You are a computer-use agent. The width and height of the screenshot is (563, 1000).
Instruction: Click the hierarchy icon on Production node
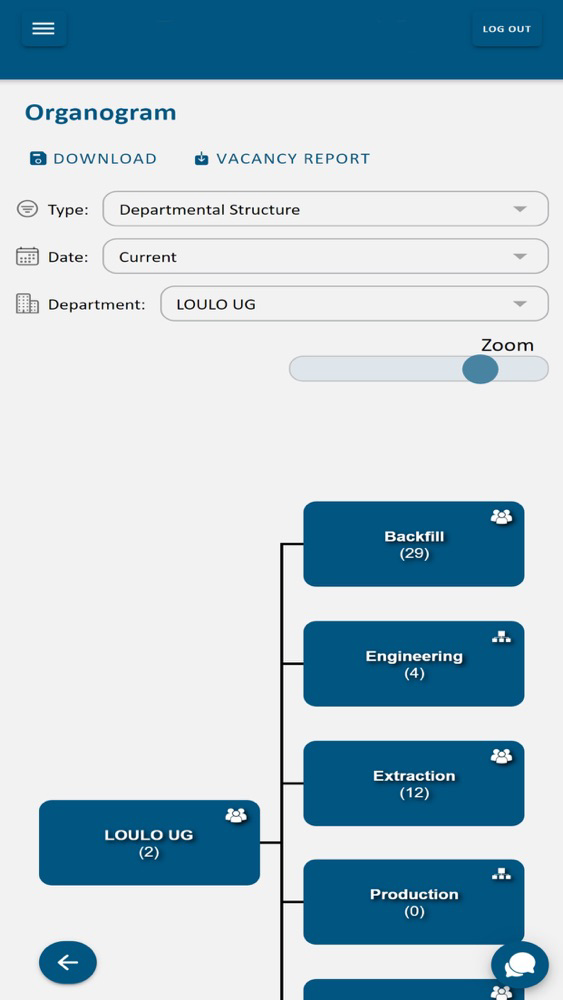click(x=501, y=875)
